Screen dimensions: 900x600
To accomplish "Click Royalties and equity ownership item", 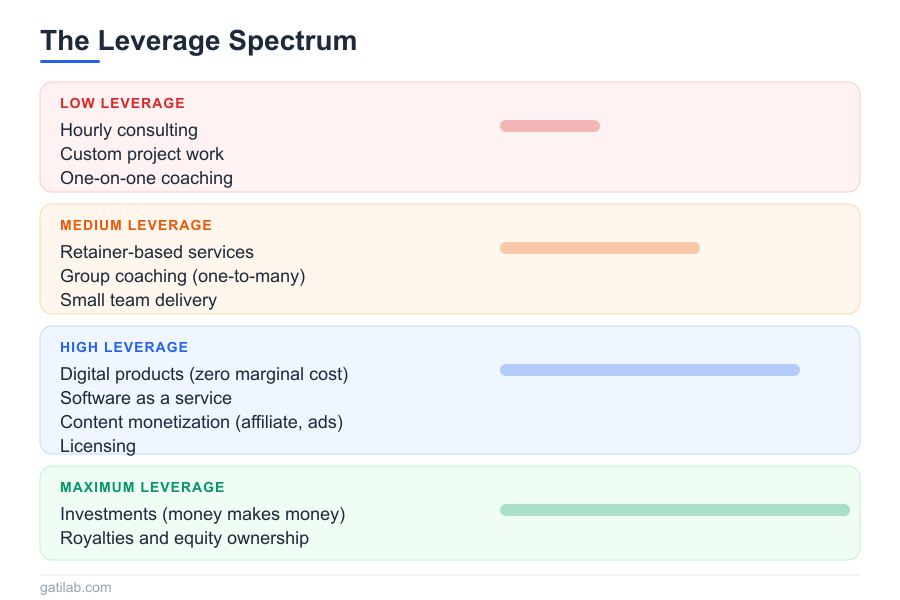I will point(184,538).
